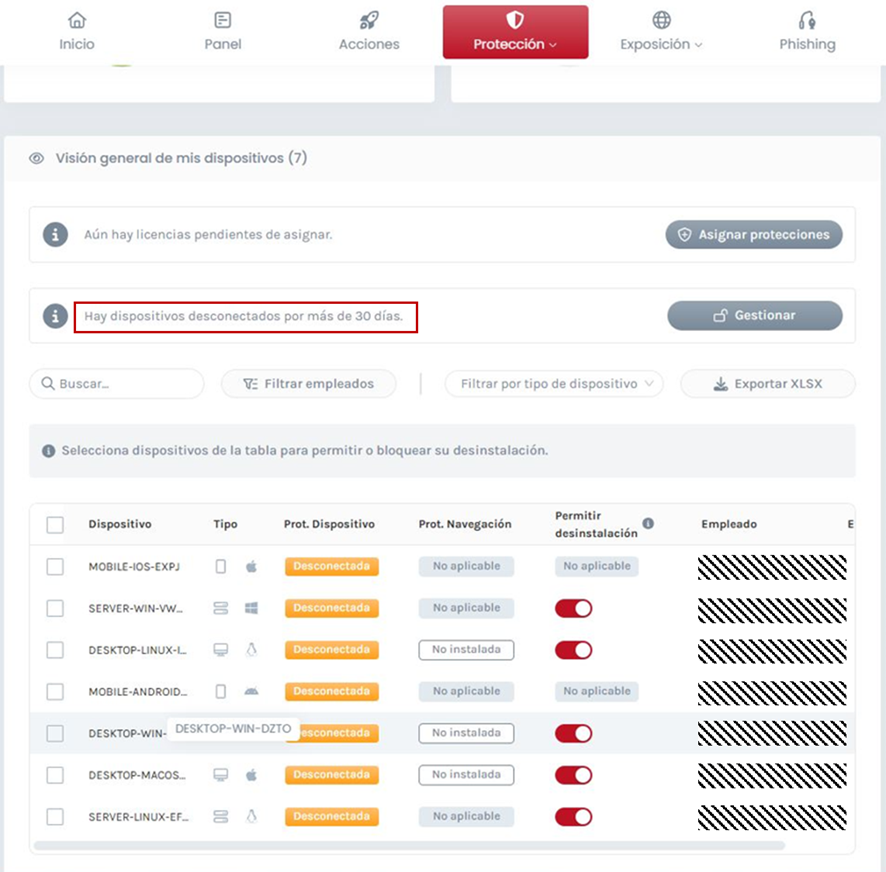Select the MOBILE-IOS-EXPJ row checkbox
The image size is (886, 872).
click(x=55, y=566)
